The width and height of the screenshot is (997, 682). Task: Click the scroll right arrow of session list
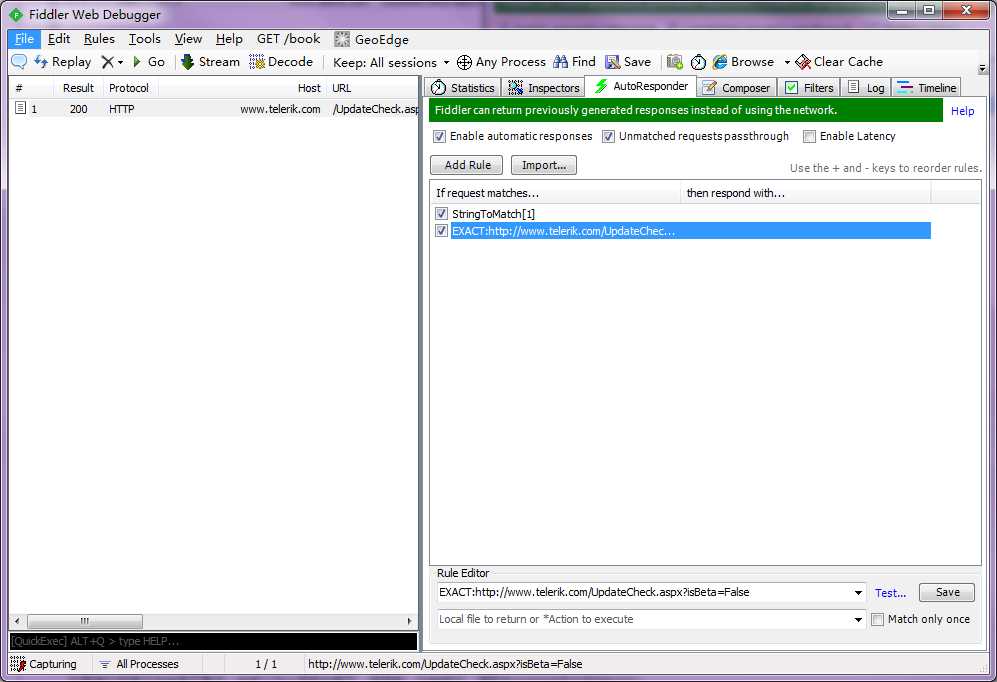tap(409, 621)
